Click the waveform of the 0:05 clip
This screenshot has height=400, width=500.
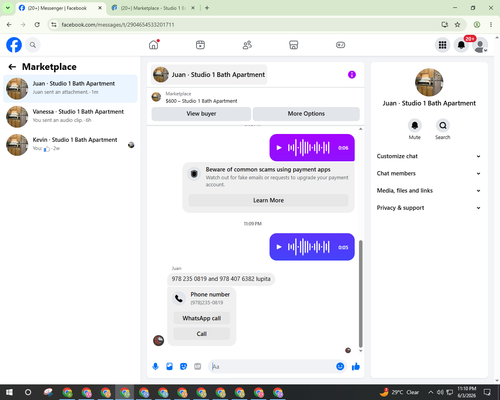pyautogui.click(x=309, y=247)
